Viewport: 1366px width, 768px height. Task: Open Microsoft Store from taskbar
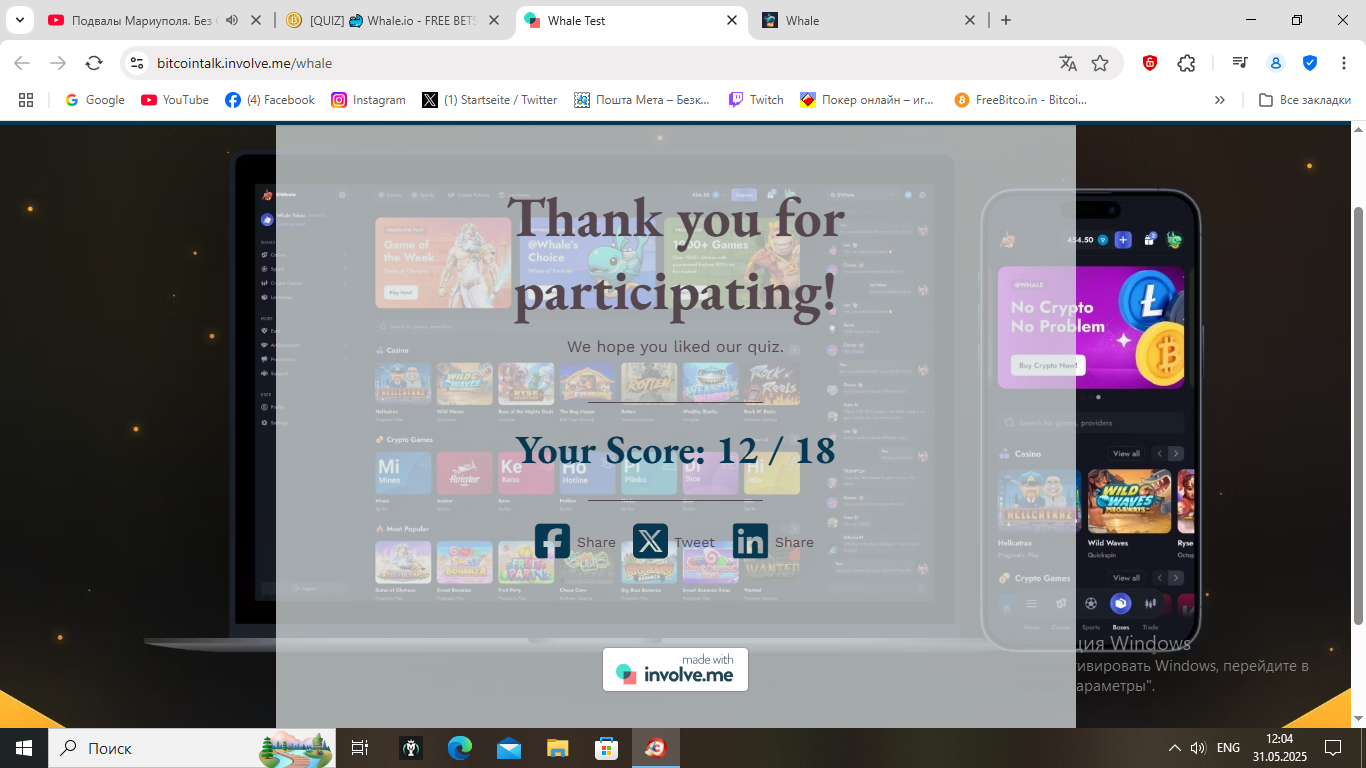pyautogui.click(x=607, y=748)
